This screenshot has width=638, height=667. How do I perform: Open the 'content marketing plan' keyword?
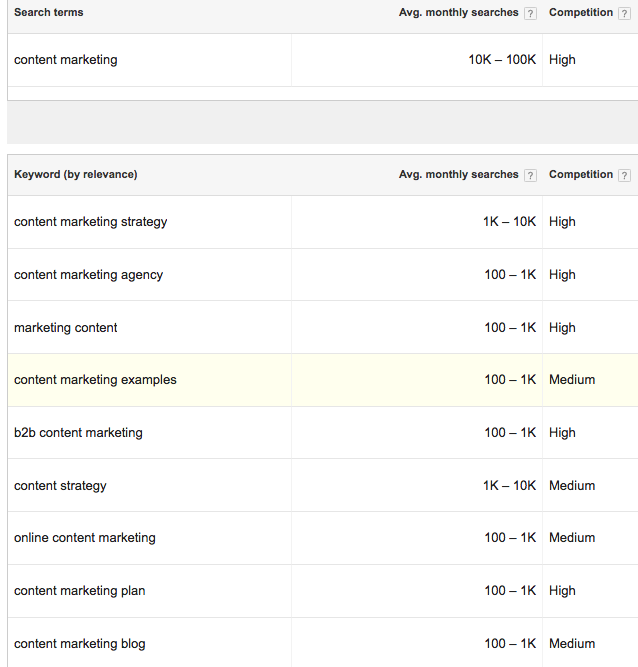pyautogui.click(x=80, y=591)
